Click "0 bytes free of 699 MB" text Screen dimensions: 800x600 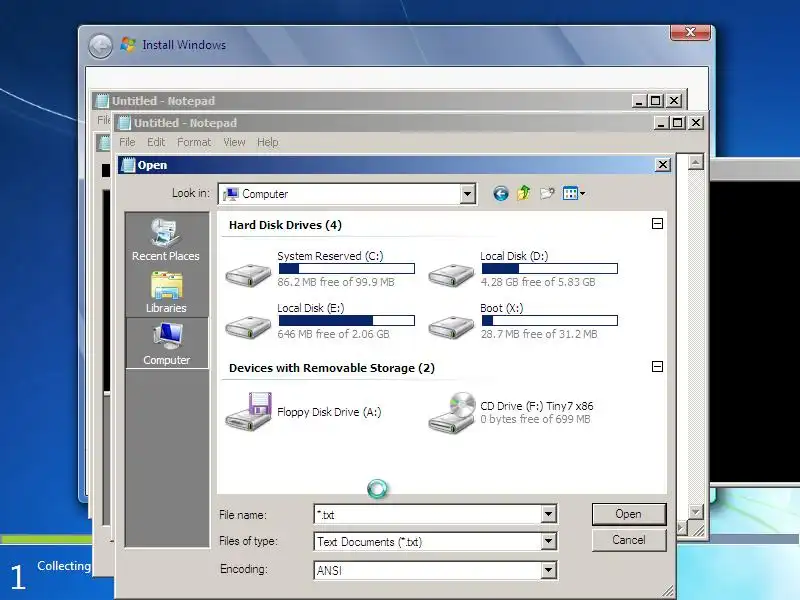[535, 419]
